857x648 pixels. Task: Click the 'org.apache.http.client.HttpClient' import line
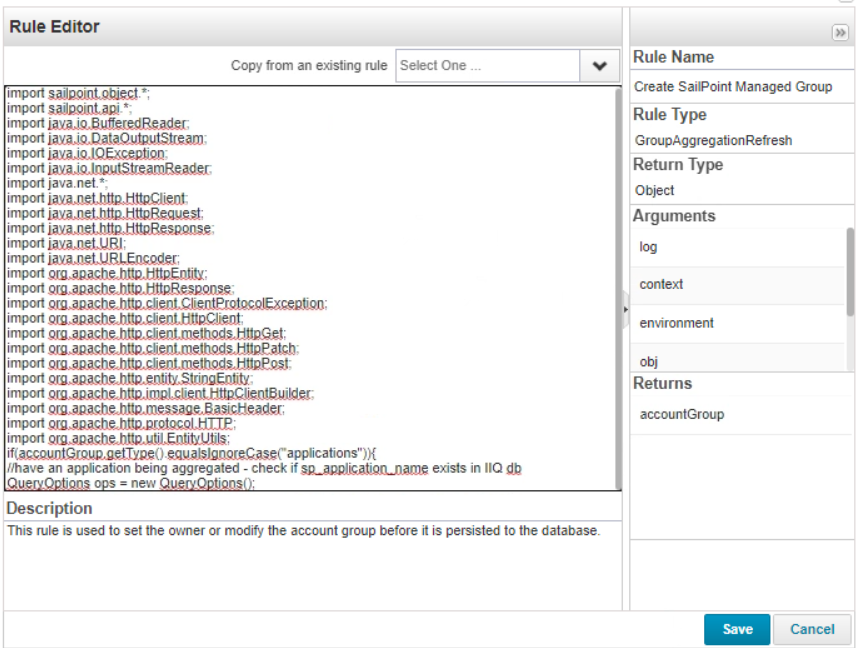125,319
